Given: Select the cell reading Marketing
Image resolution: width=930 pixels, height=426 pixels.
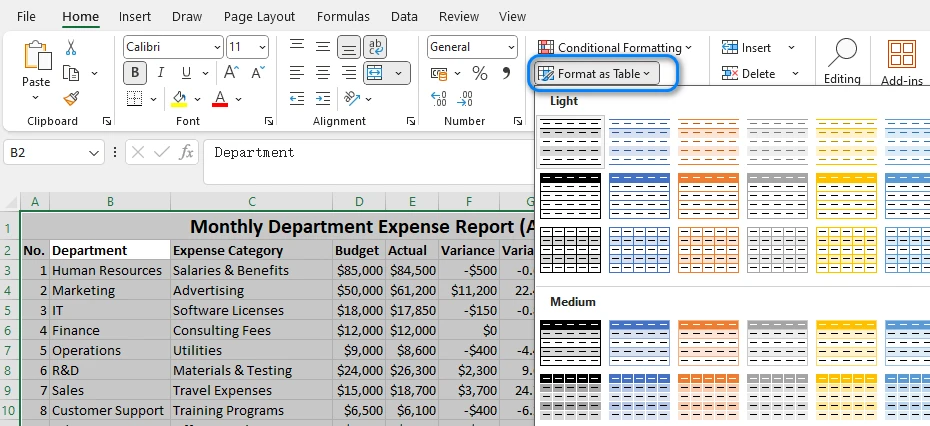Looking at the screenshot, I should pos(110,290).
